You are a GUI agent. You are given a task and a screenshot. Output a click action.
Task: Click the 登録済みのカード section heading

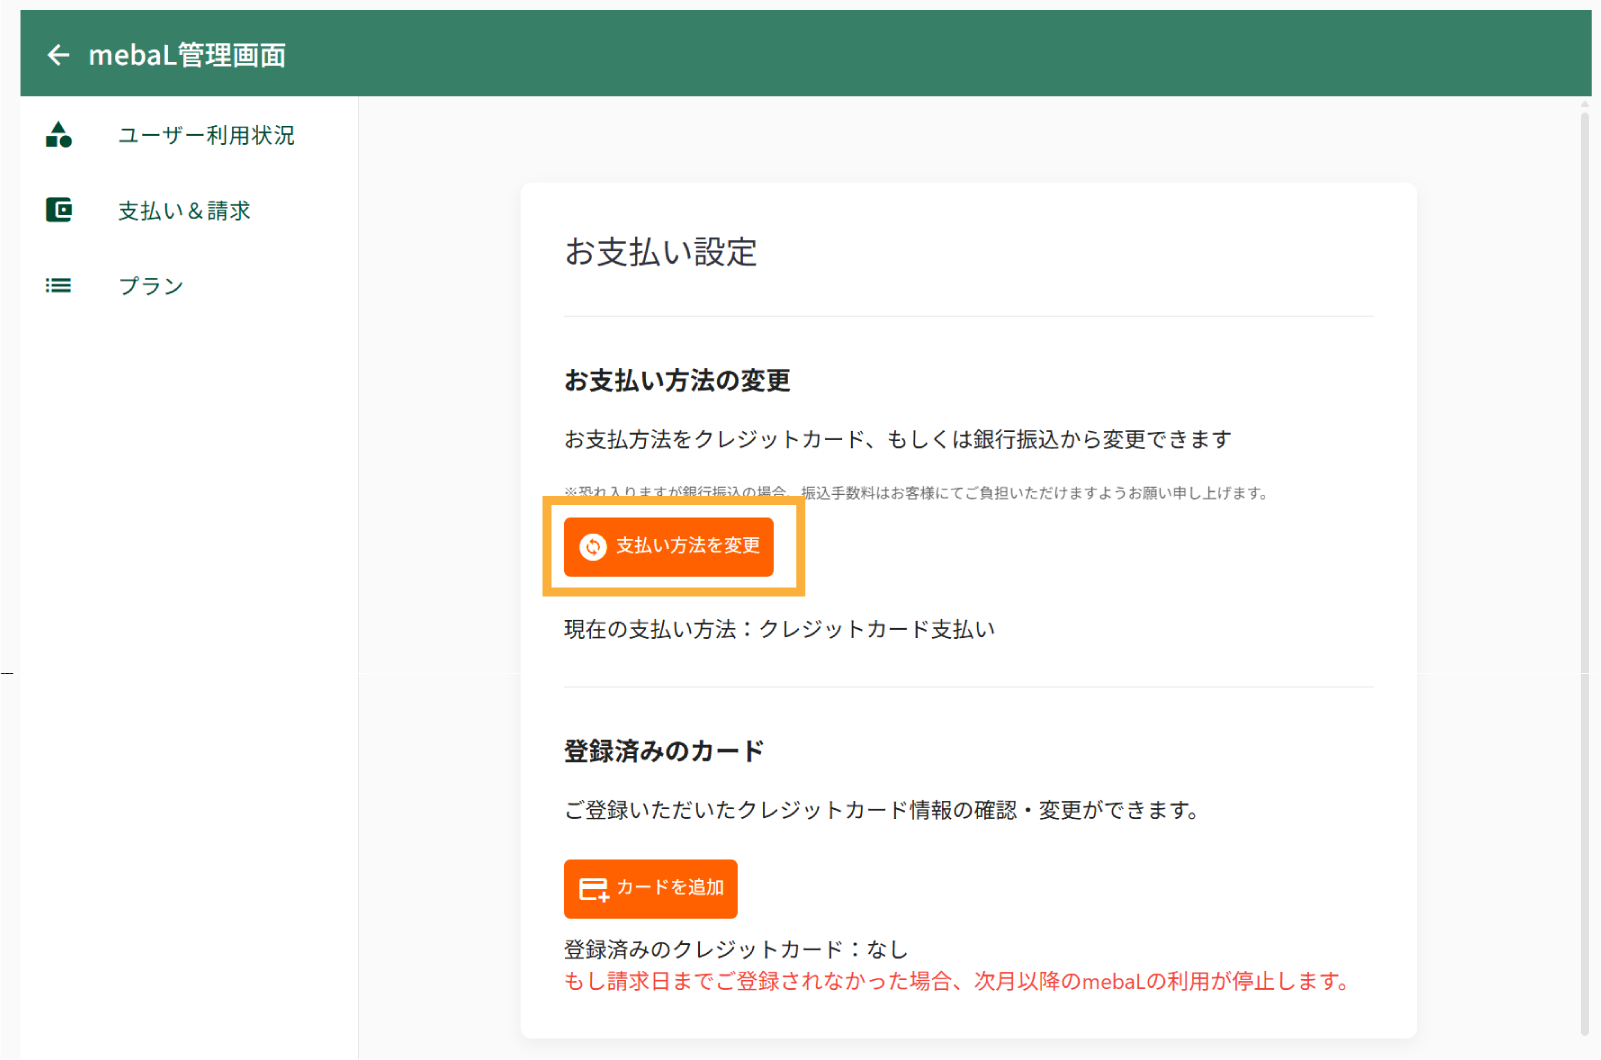[x=664, y=751]
